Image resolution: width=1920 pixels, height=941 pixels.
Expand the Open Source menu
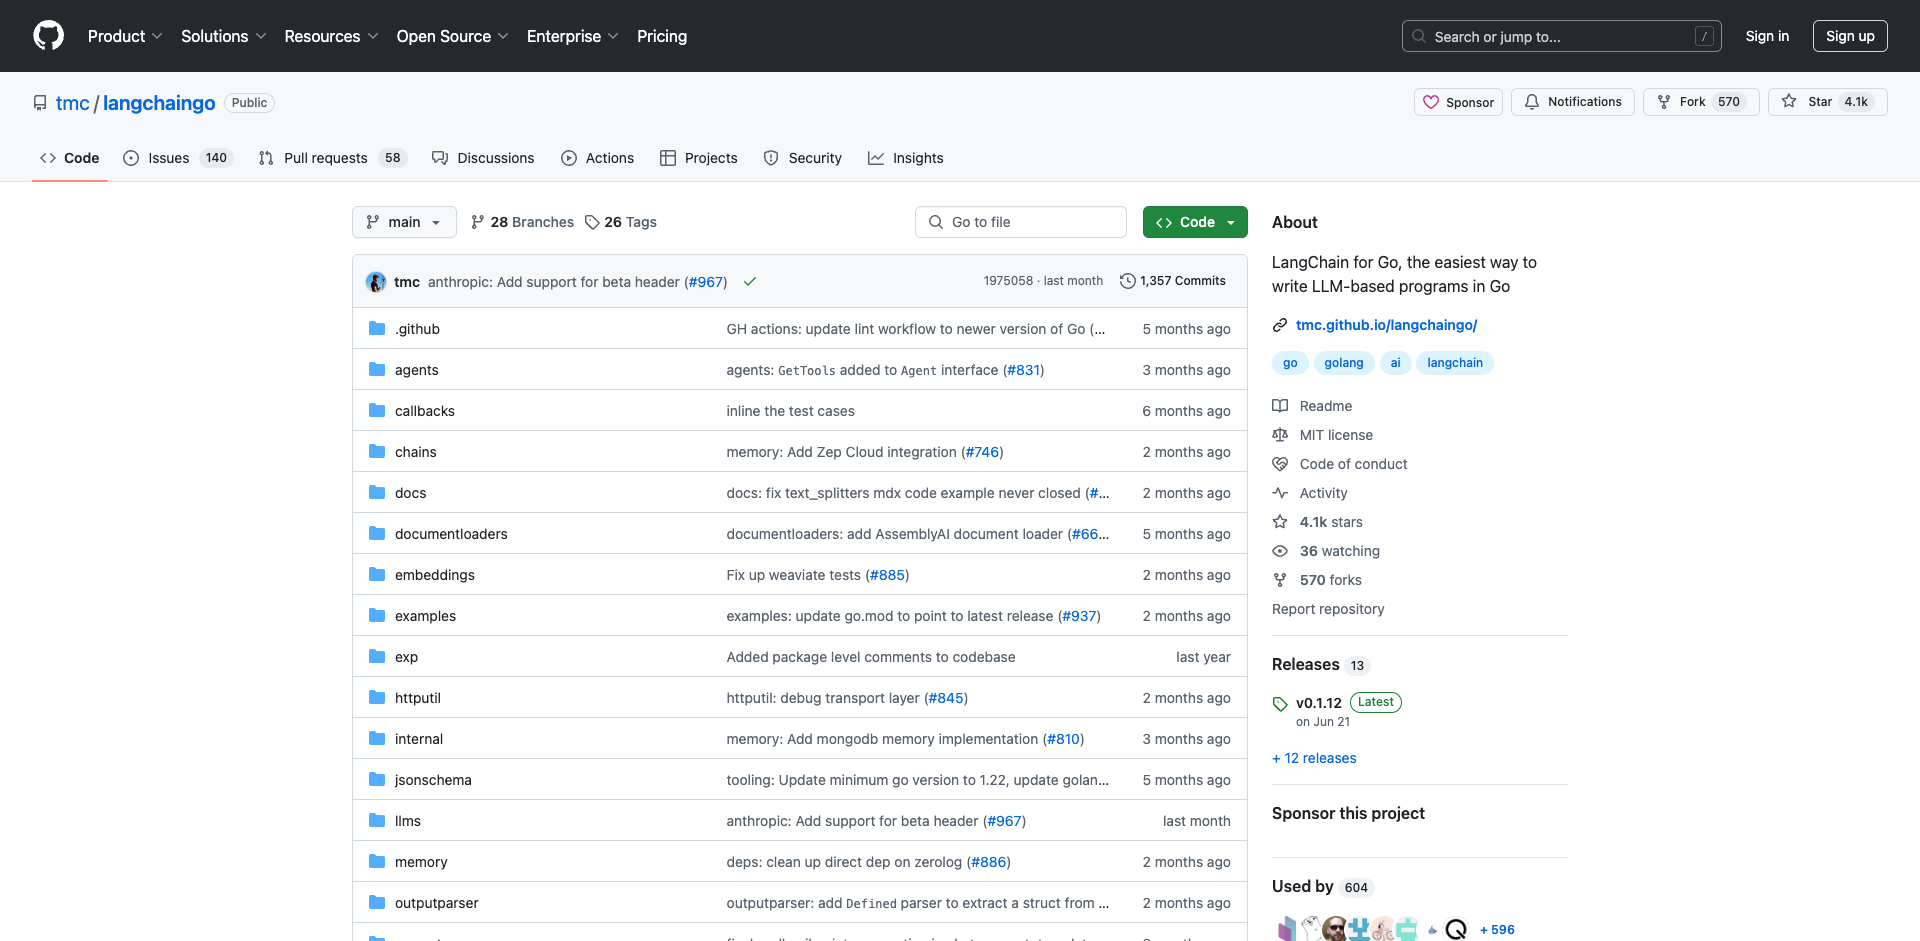pyautogui.click(x=452, y=36)
